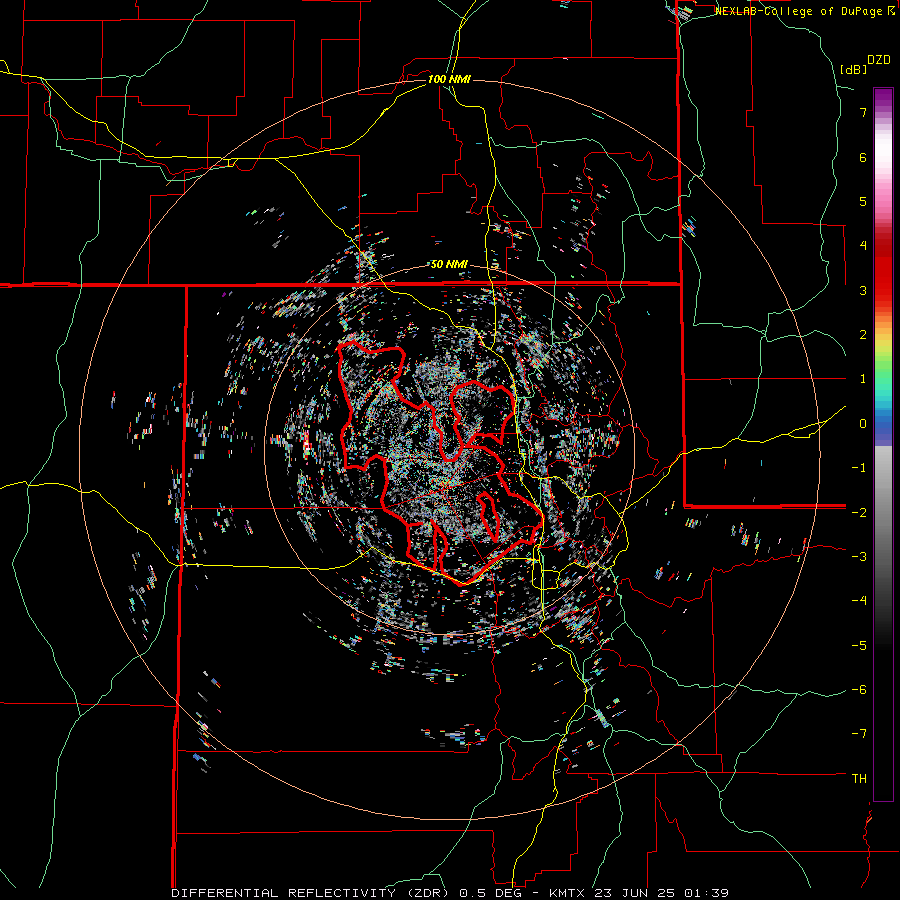
Task: Click the 3 value on the color scale
Action: 863,290
